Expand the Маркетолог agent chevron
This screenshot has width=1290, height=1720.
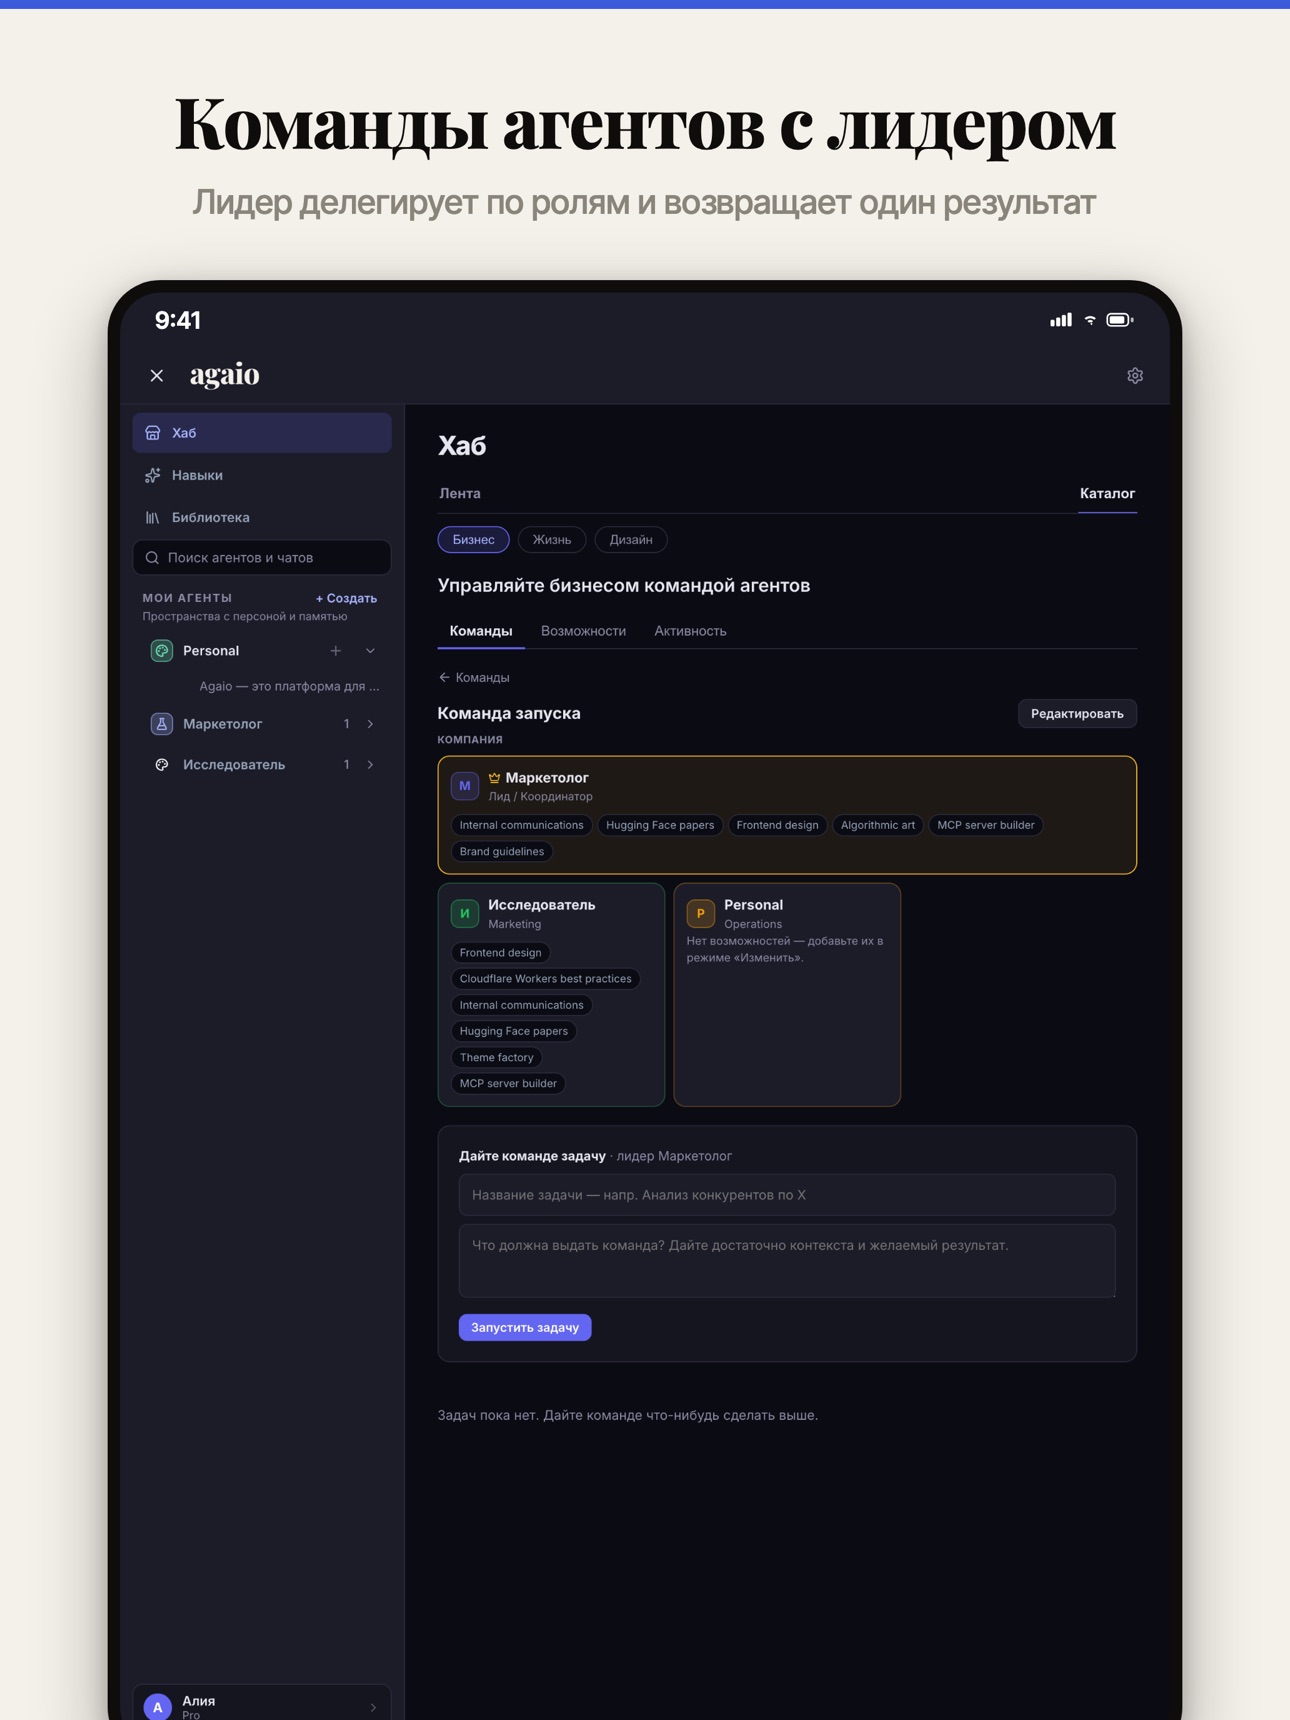point(370,724)
